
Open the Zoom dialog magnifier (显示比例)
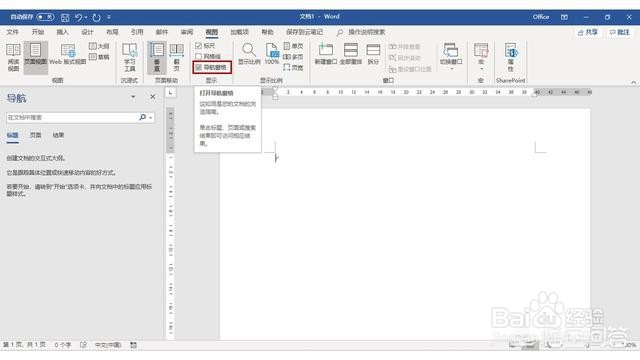249,54
